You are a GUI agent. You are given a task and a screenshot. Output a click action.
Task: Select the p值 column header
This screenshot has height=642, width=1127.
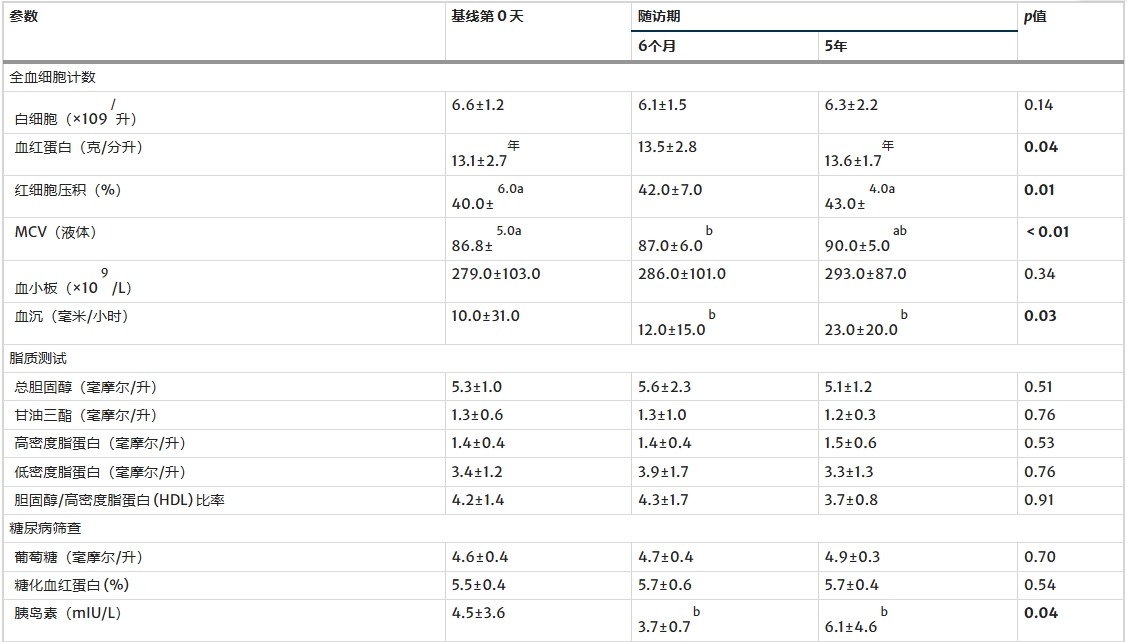(1035, 17)
